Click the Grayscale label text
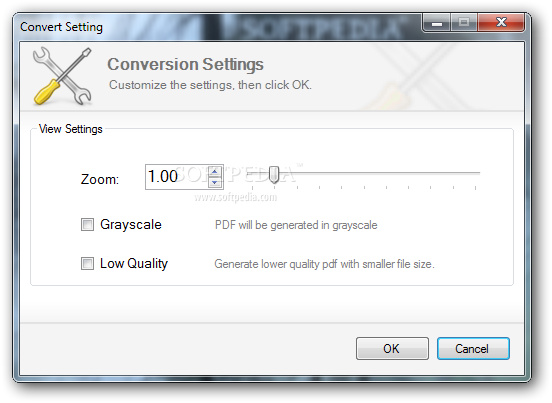Image resolution: width=552 pixels, height=403 pixels. (131, 225)
